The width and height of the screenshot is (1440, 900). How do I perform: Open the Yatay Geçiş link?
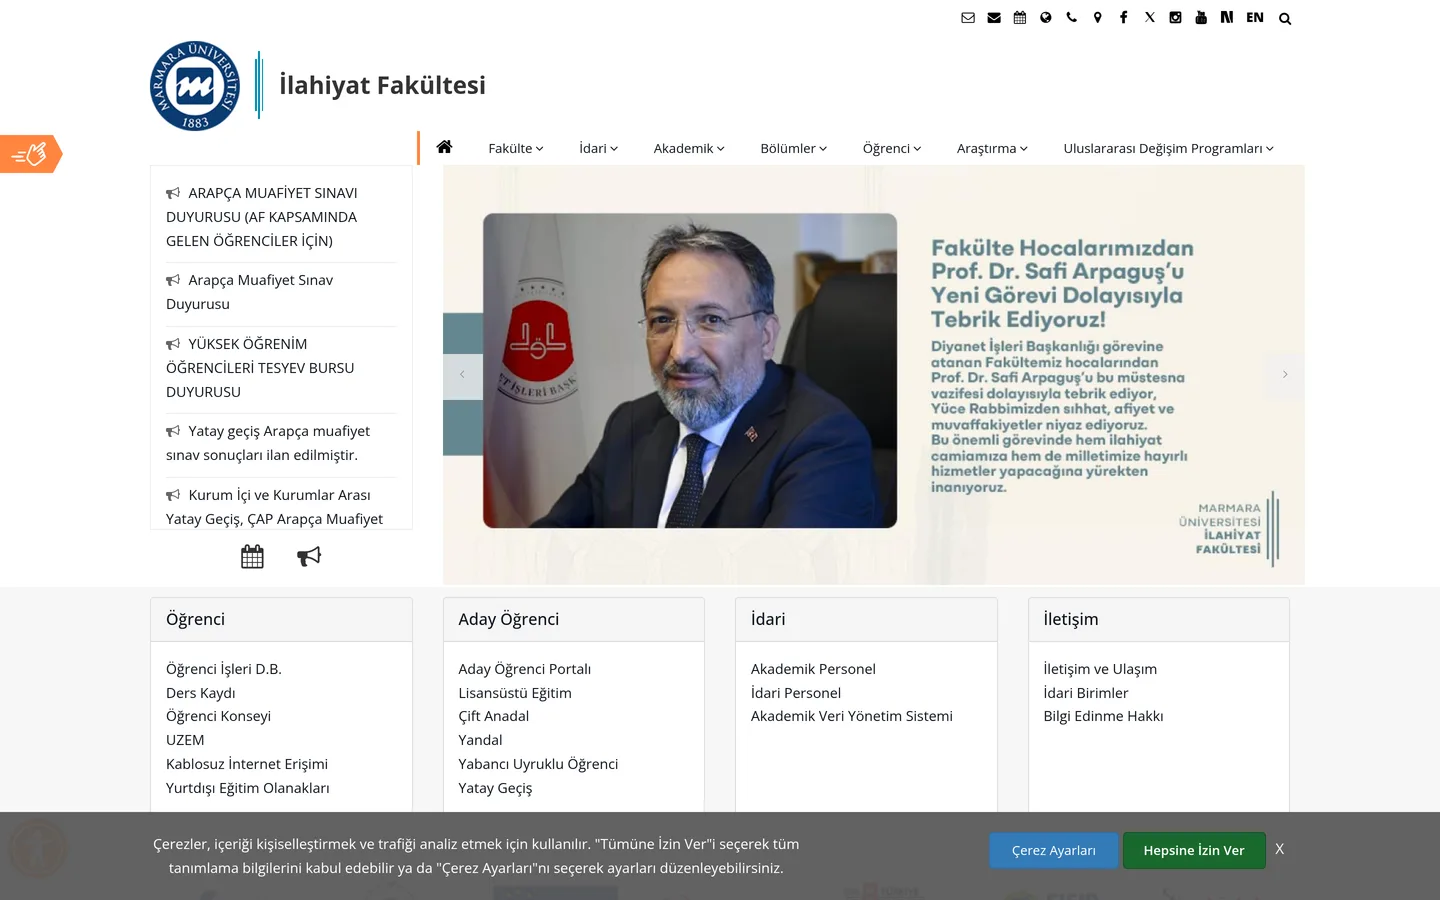(495, 788)
